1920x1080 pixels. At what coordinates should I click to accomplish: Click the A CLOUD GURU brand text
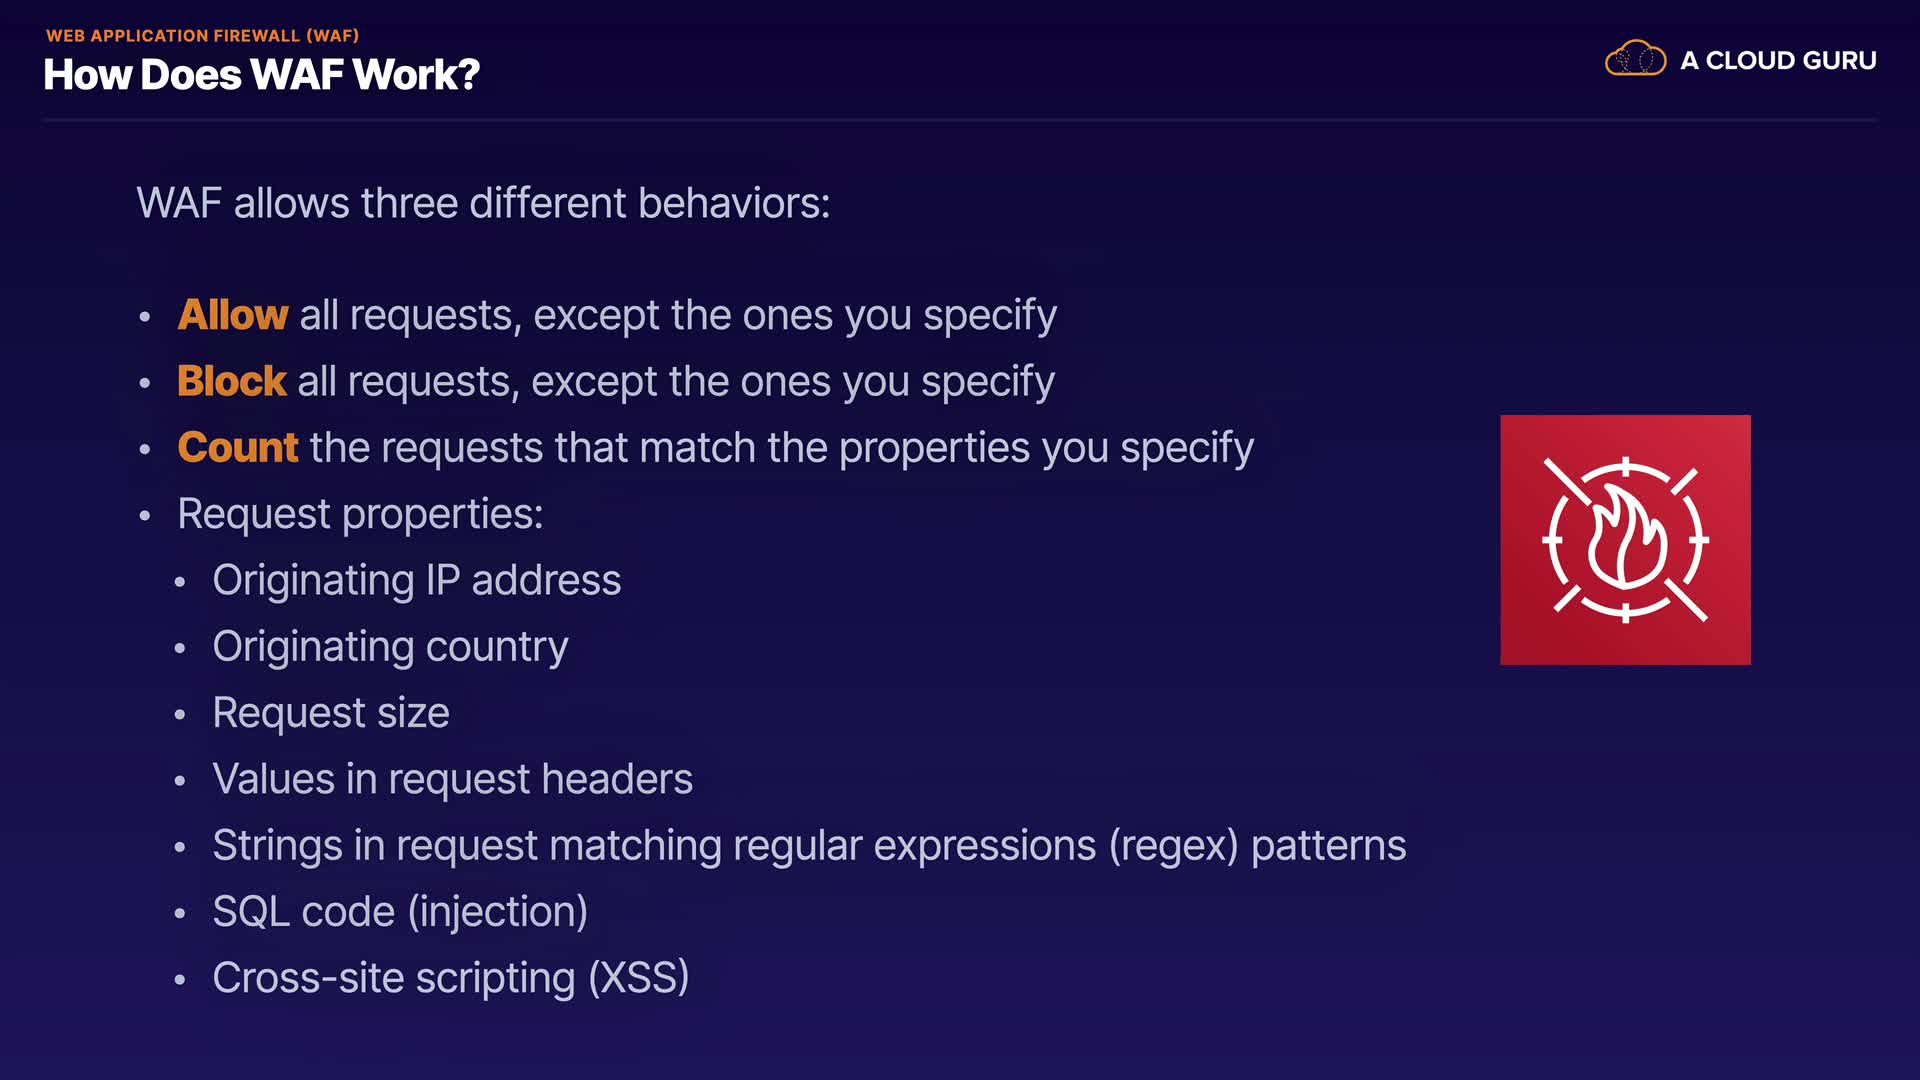[1778, 61]
